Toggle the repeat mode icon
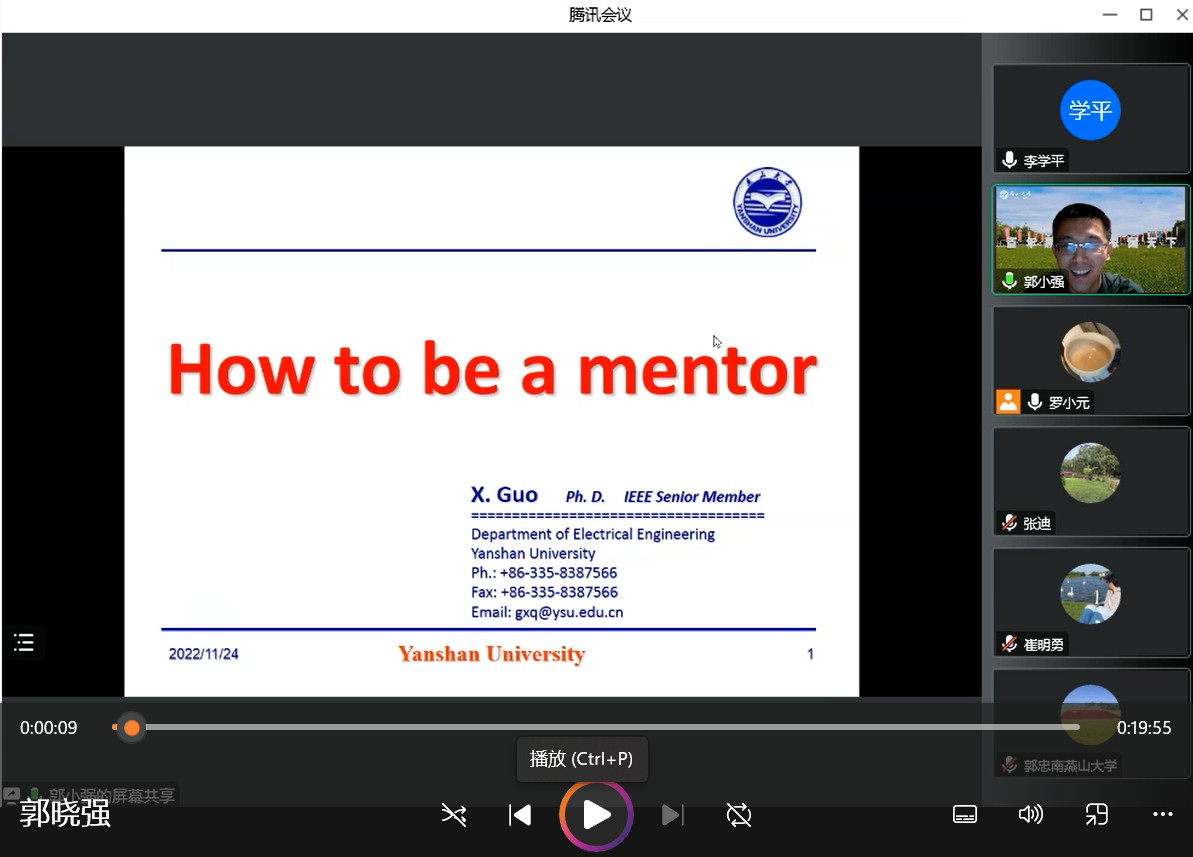Viewport: 1193px width, 857px height. [x=739, y=815]
